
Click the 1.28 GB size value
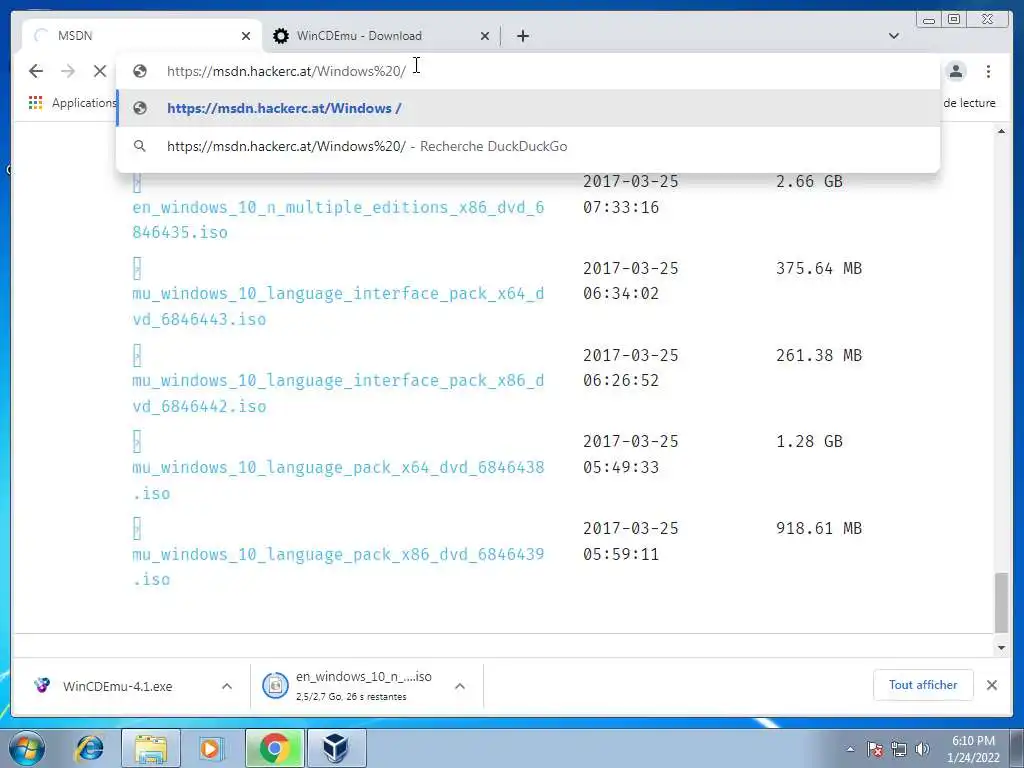coord(809,441)
